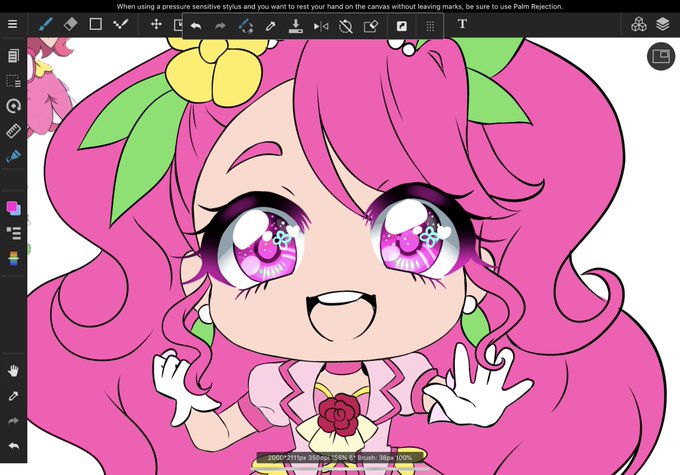
Task: Open the materials cubes panel
Action: tap(638, 24)
